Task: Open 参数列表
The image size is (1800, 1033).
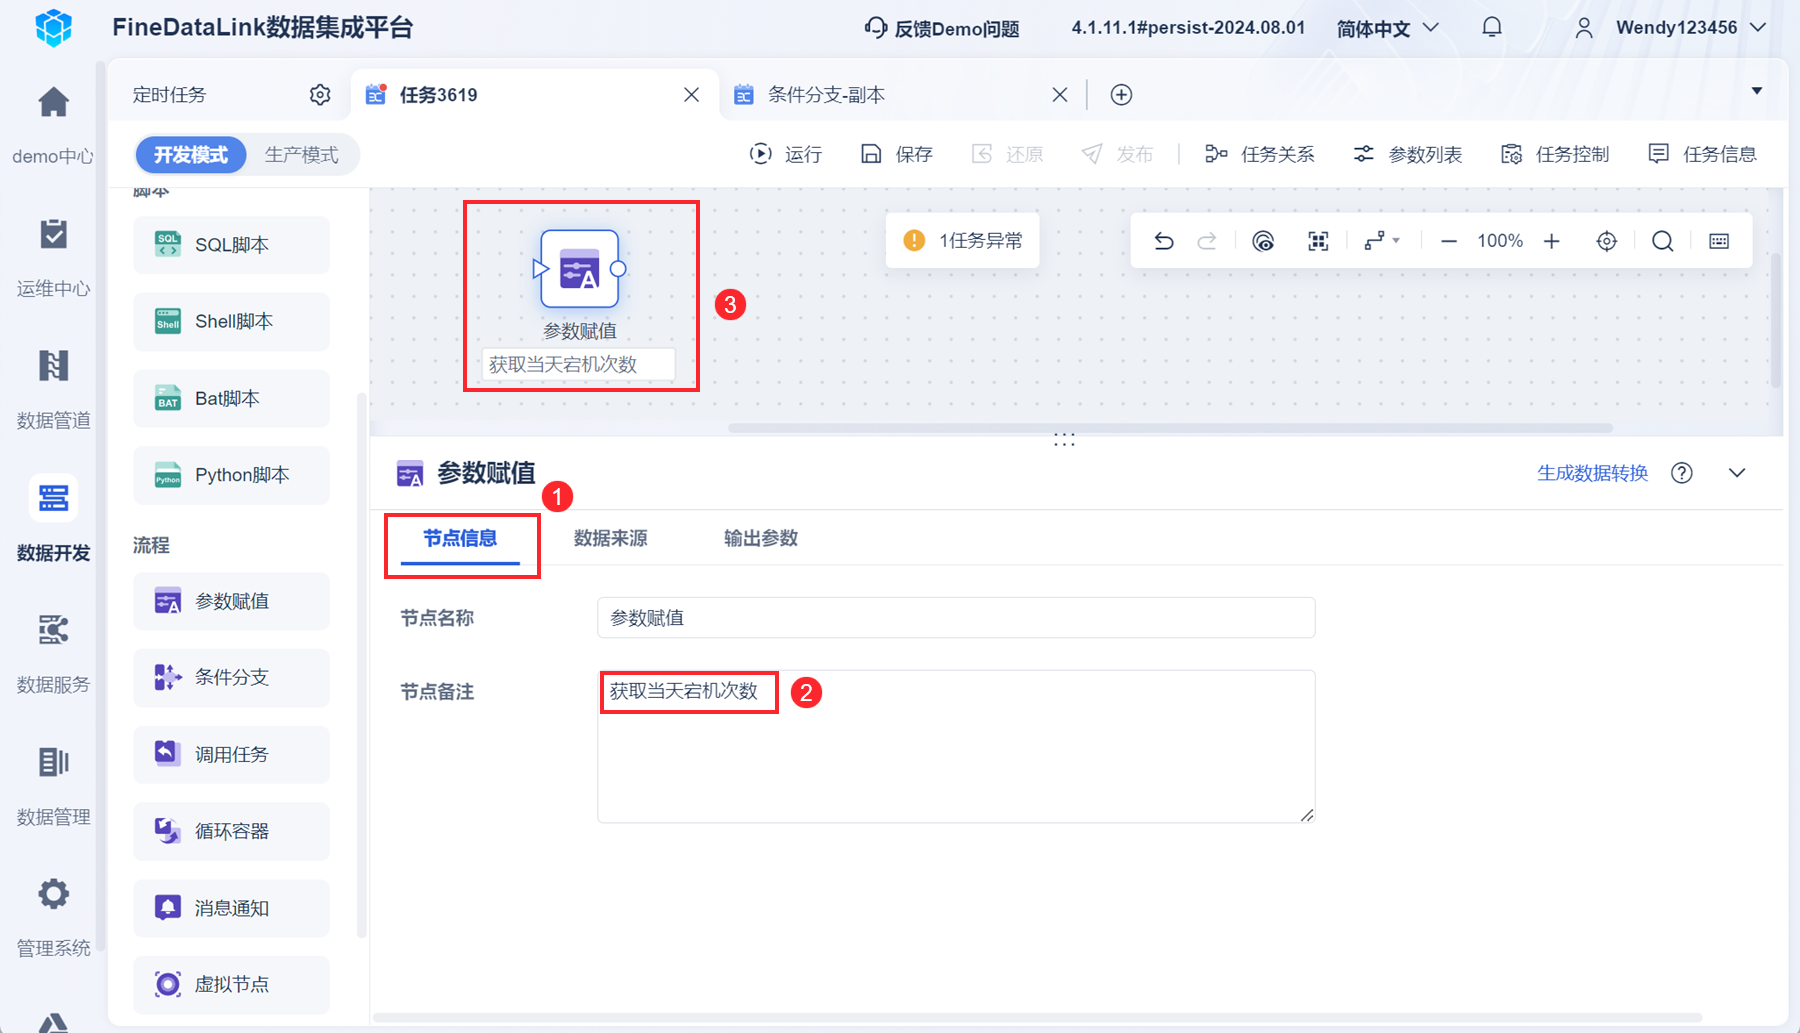Action: pos(1408,154)
